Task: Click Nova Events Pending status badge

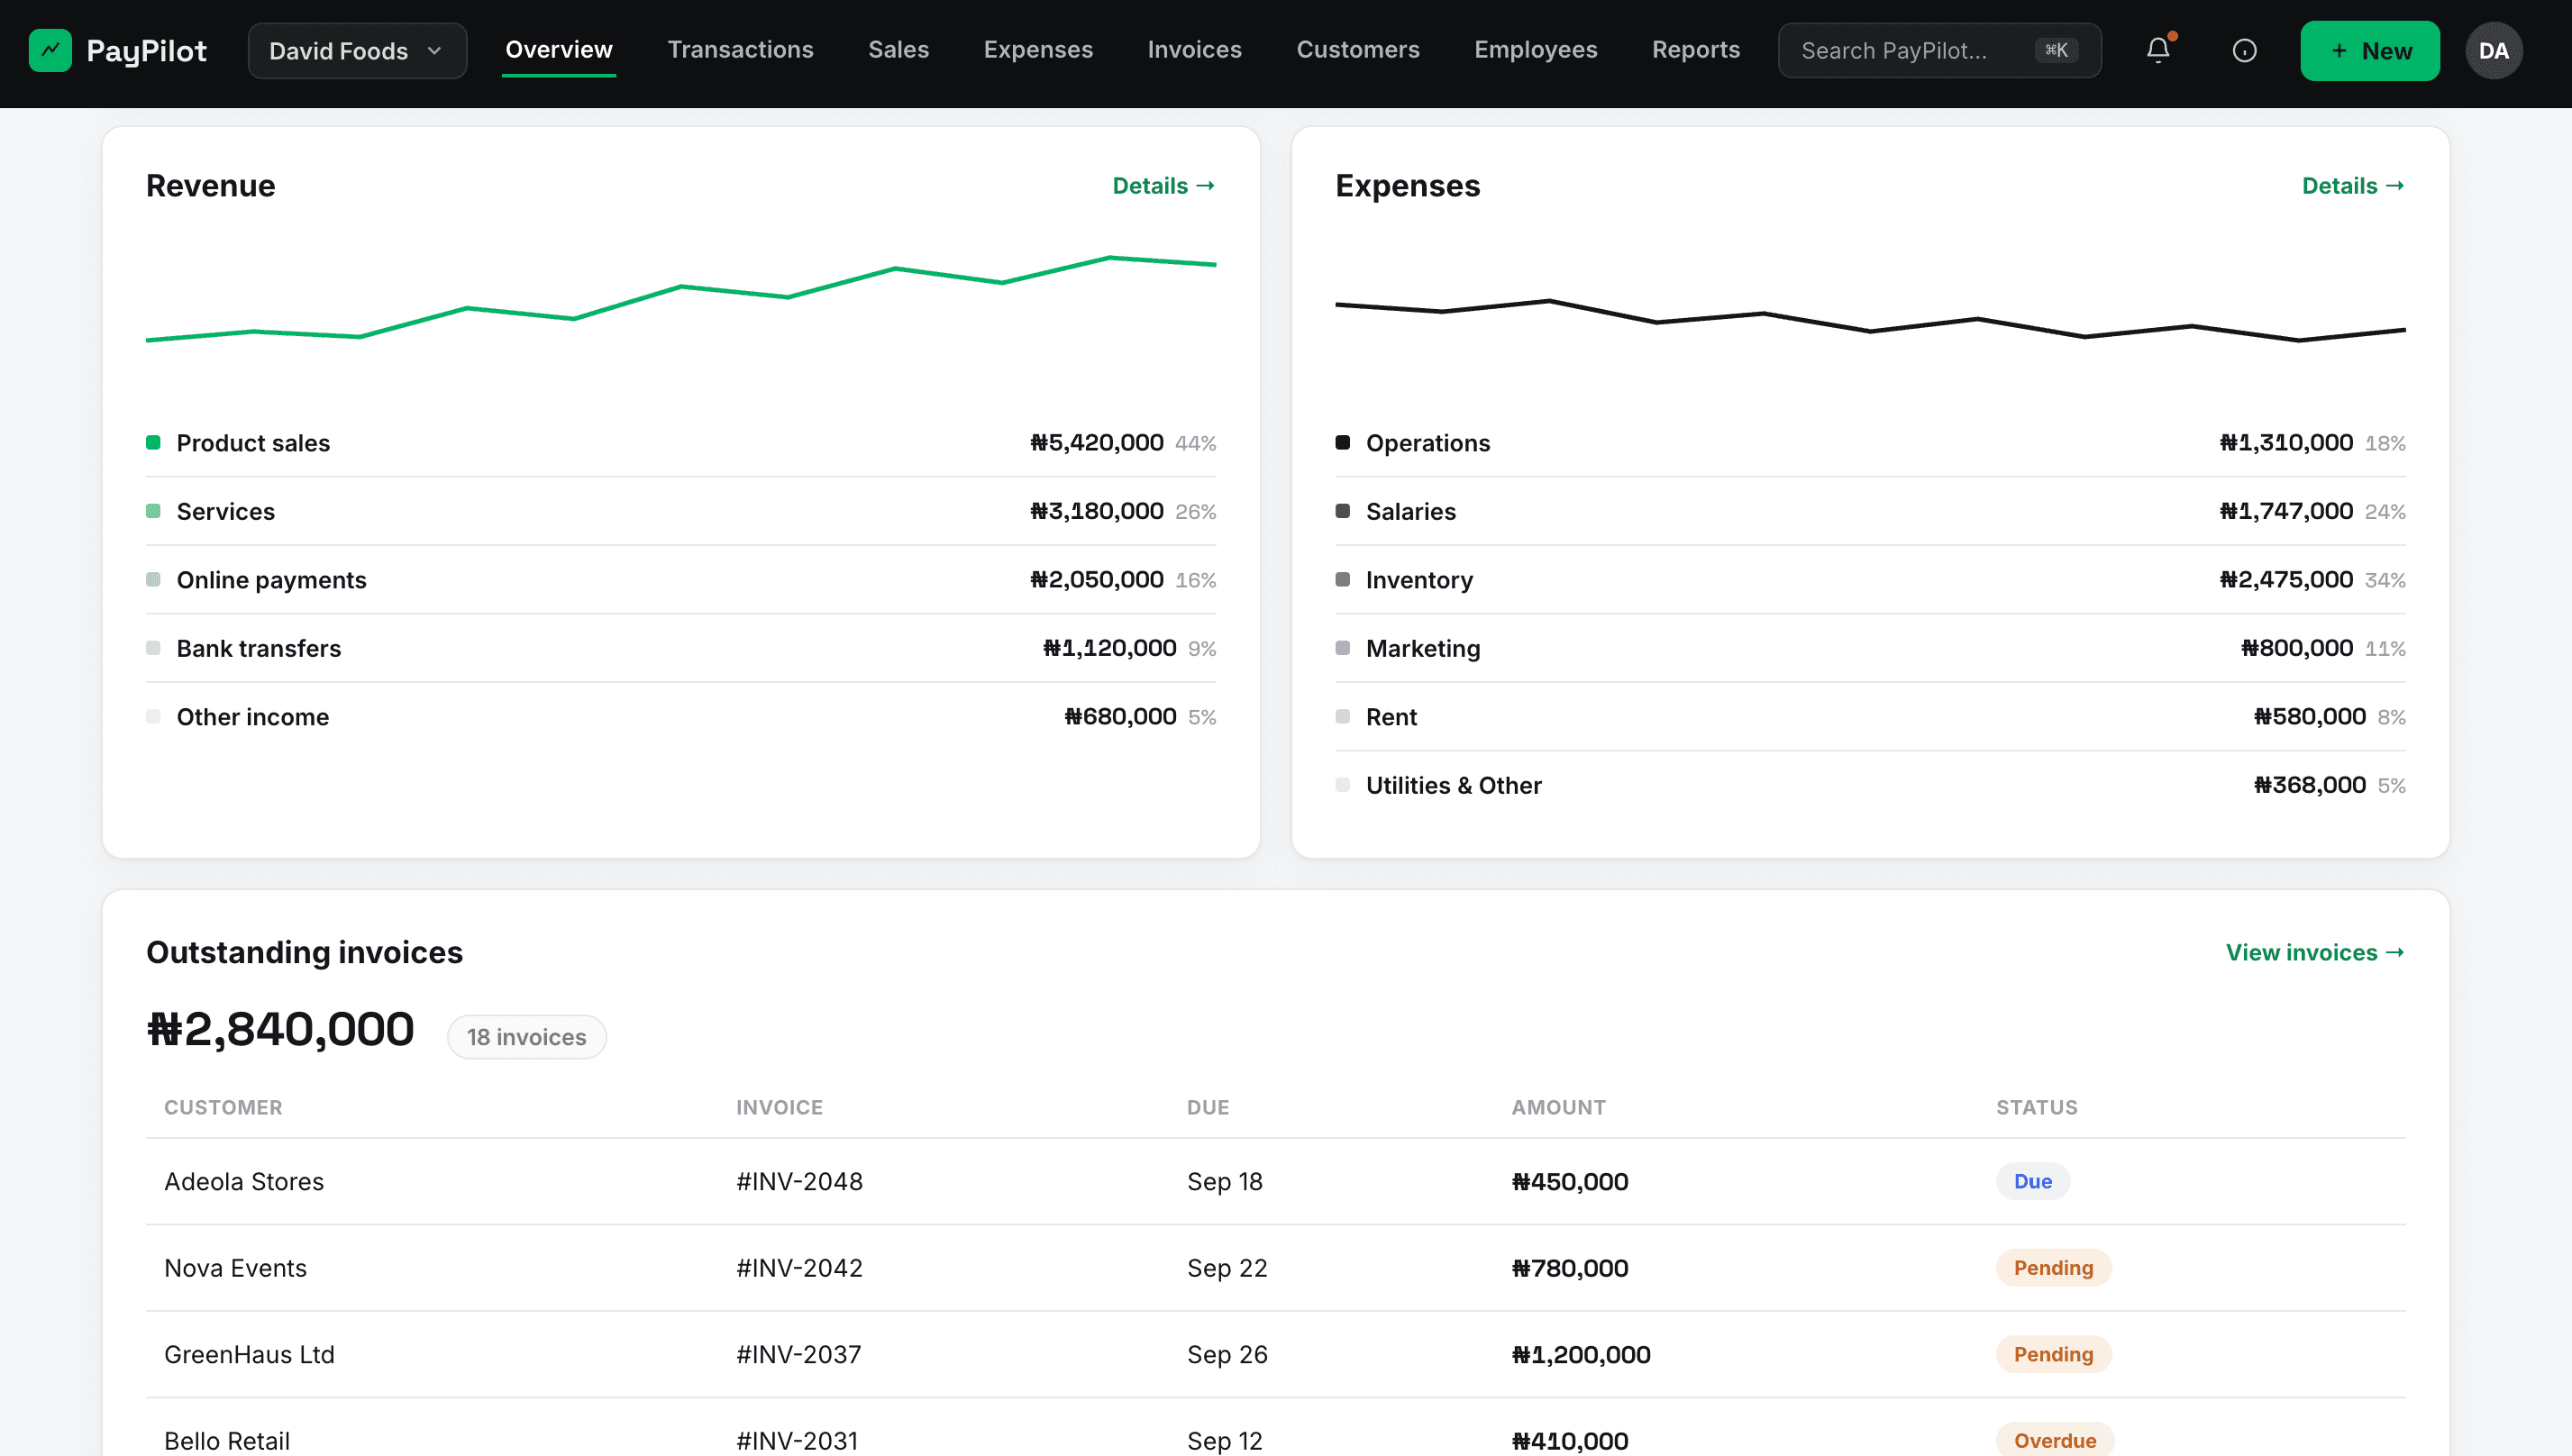Action: click(2053, 1268)
